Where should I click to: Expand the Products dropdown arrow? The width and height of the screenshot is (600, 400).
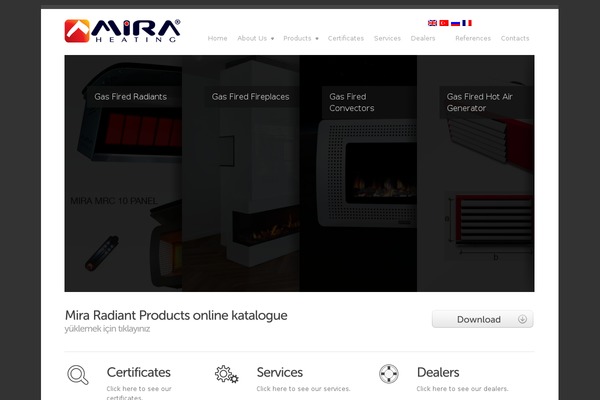point(317,39)
